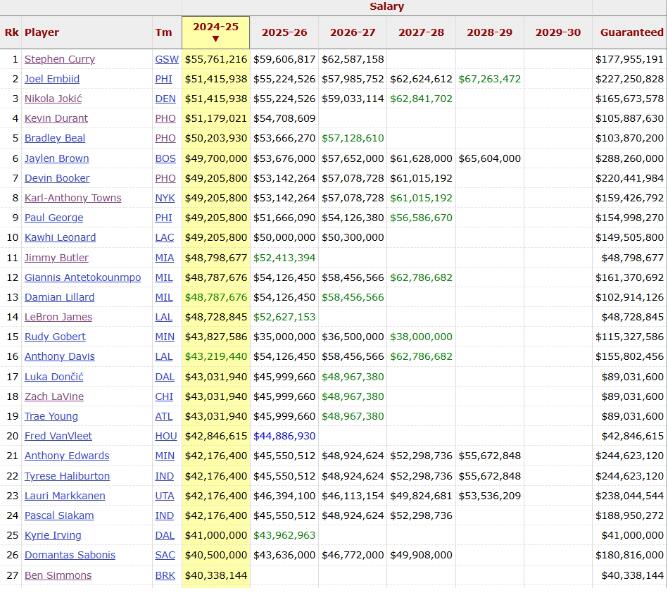Open Fred VanVleet's player page

coord(59,436)
